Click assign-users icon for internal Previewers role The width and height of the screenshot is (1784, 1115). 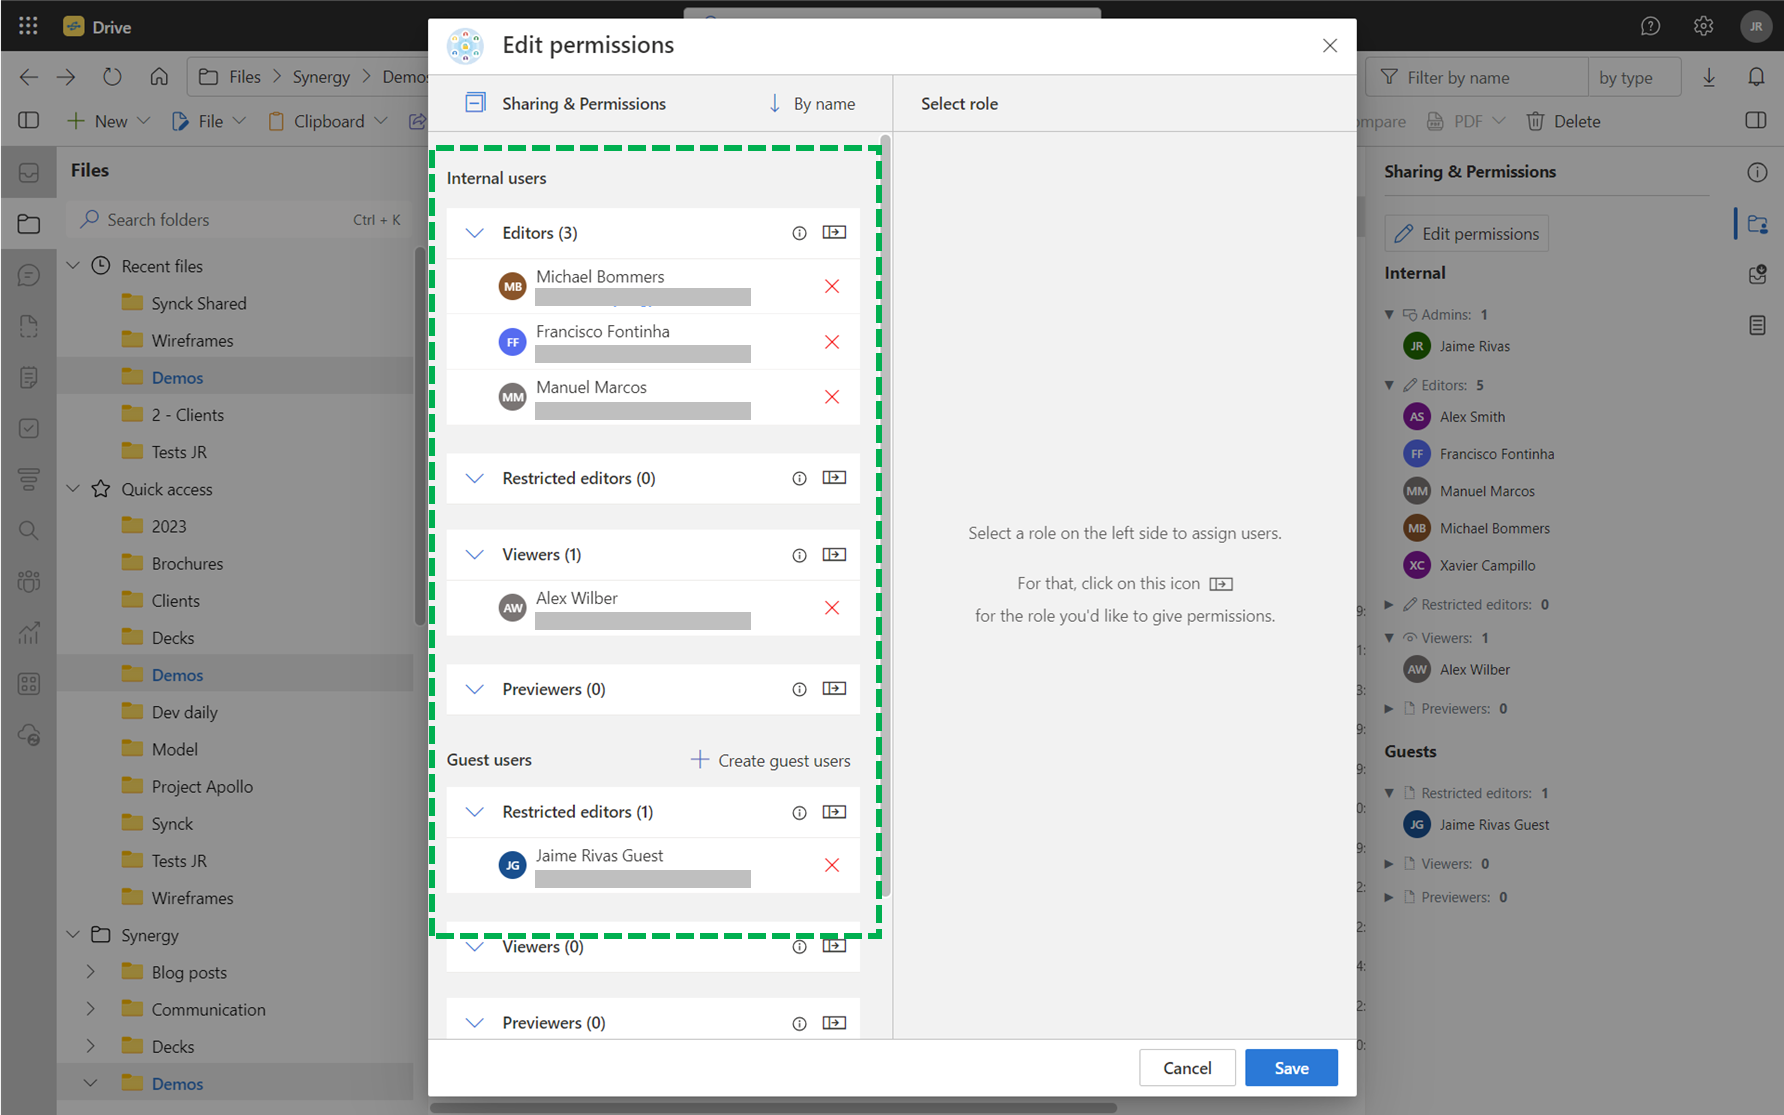[834, 689]
